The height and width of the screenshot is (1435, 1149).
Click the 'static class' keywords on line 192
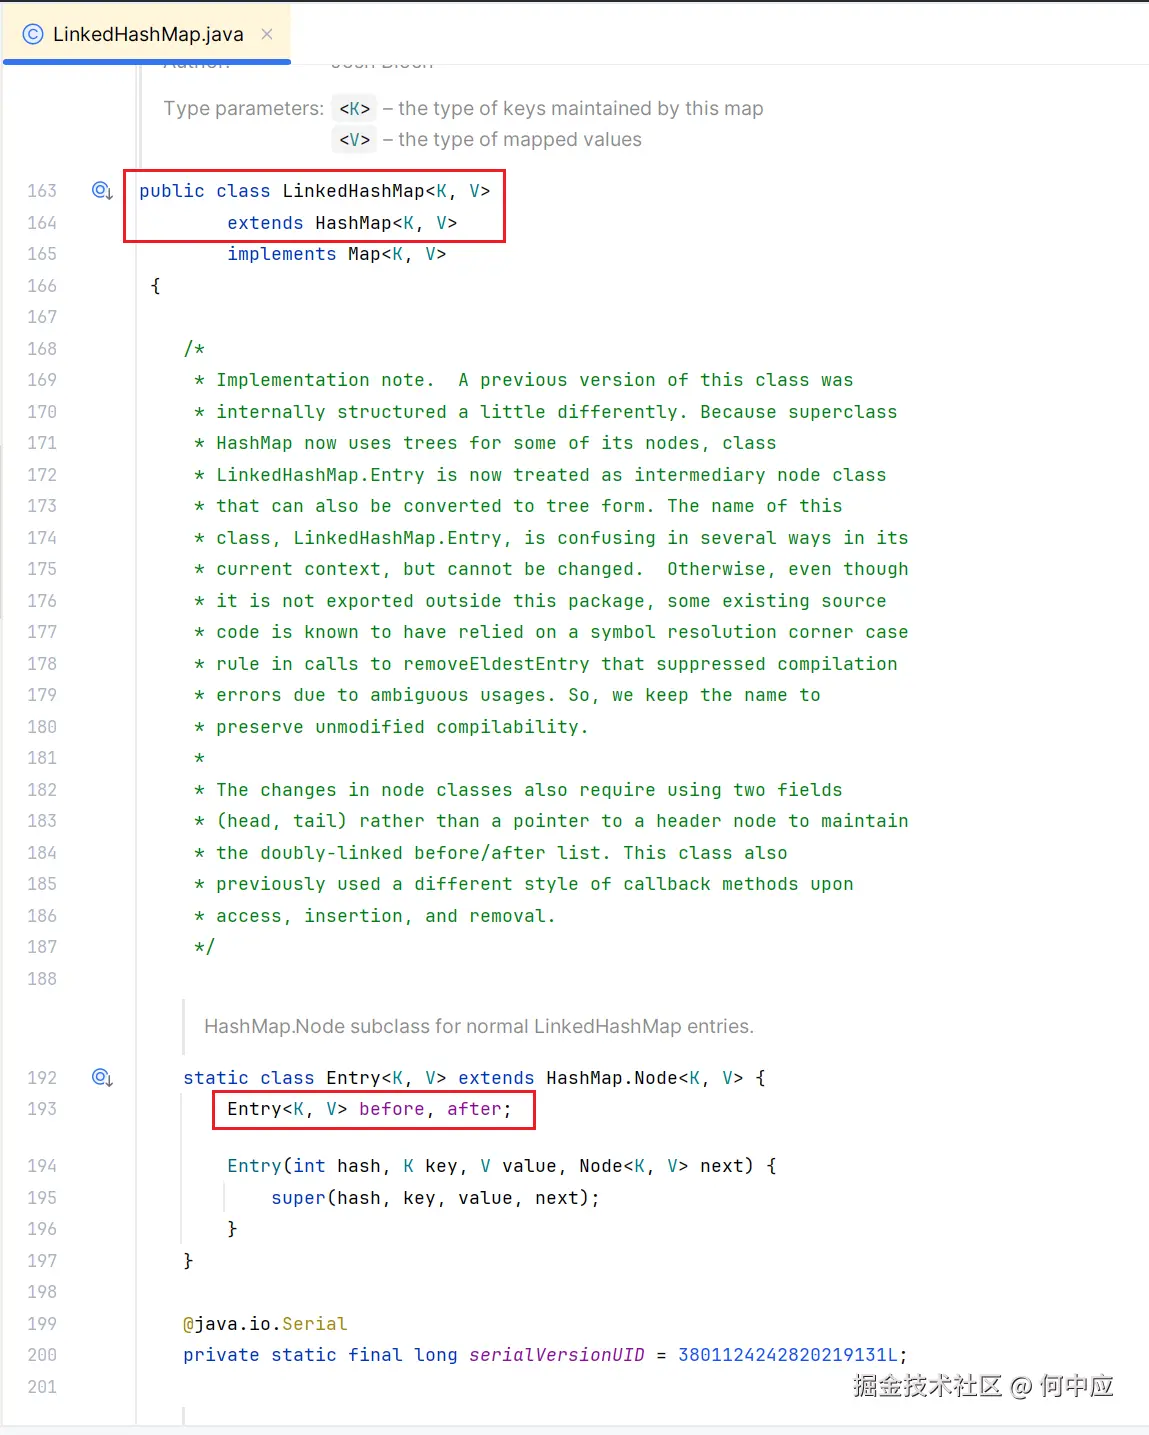(x=249, y=1078)
